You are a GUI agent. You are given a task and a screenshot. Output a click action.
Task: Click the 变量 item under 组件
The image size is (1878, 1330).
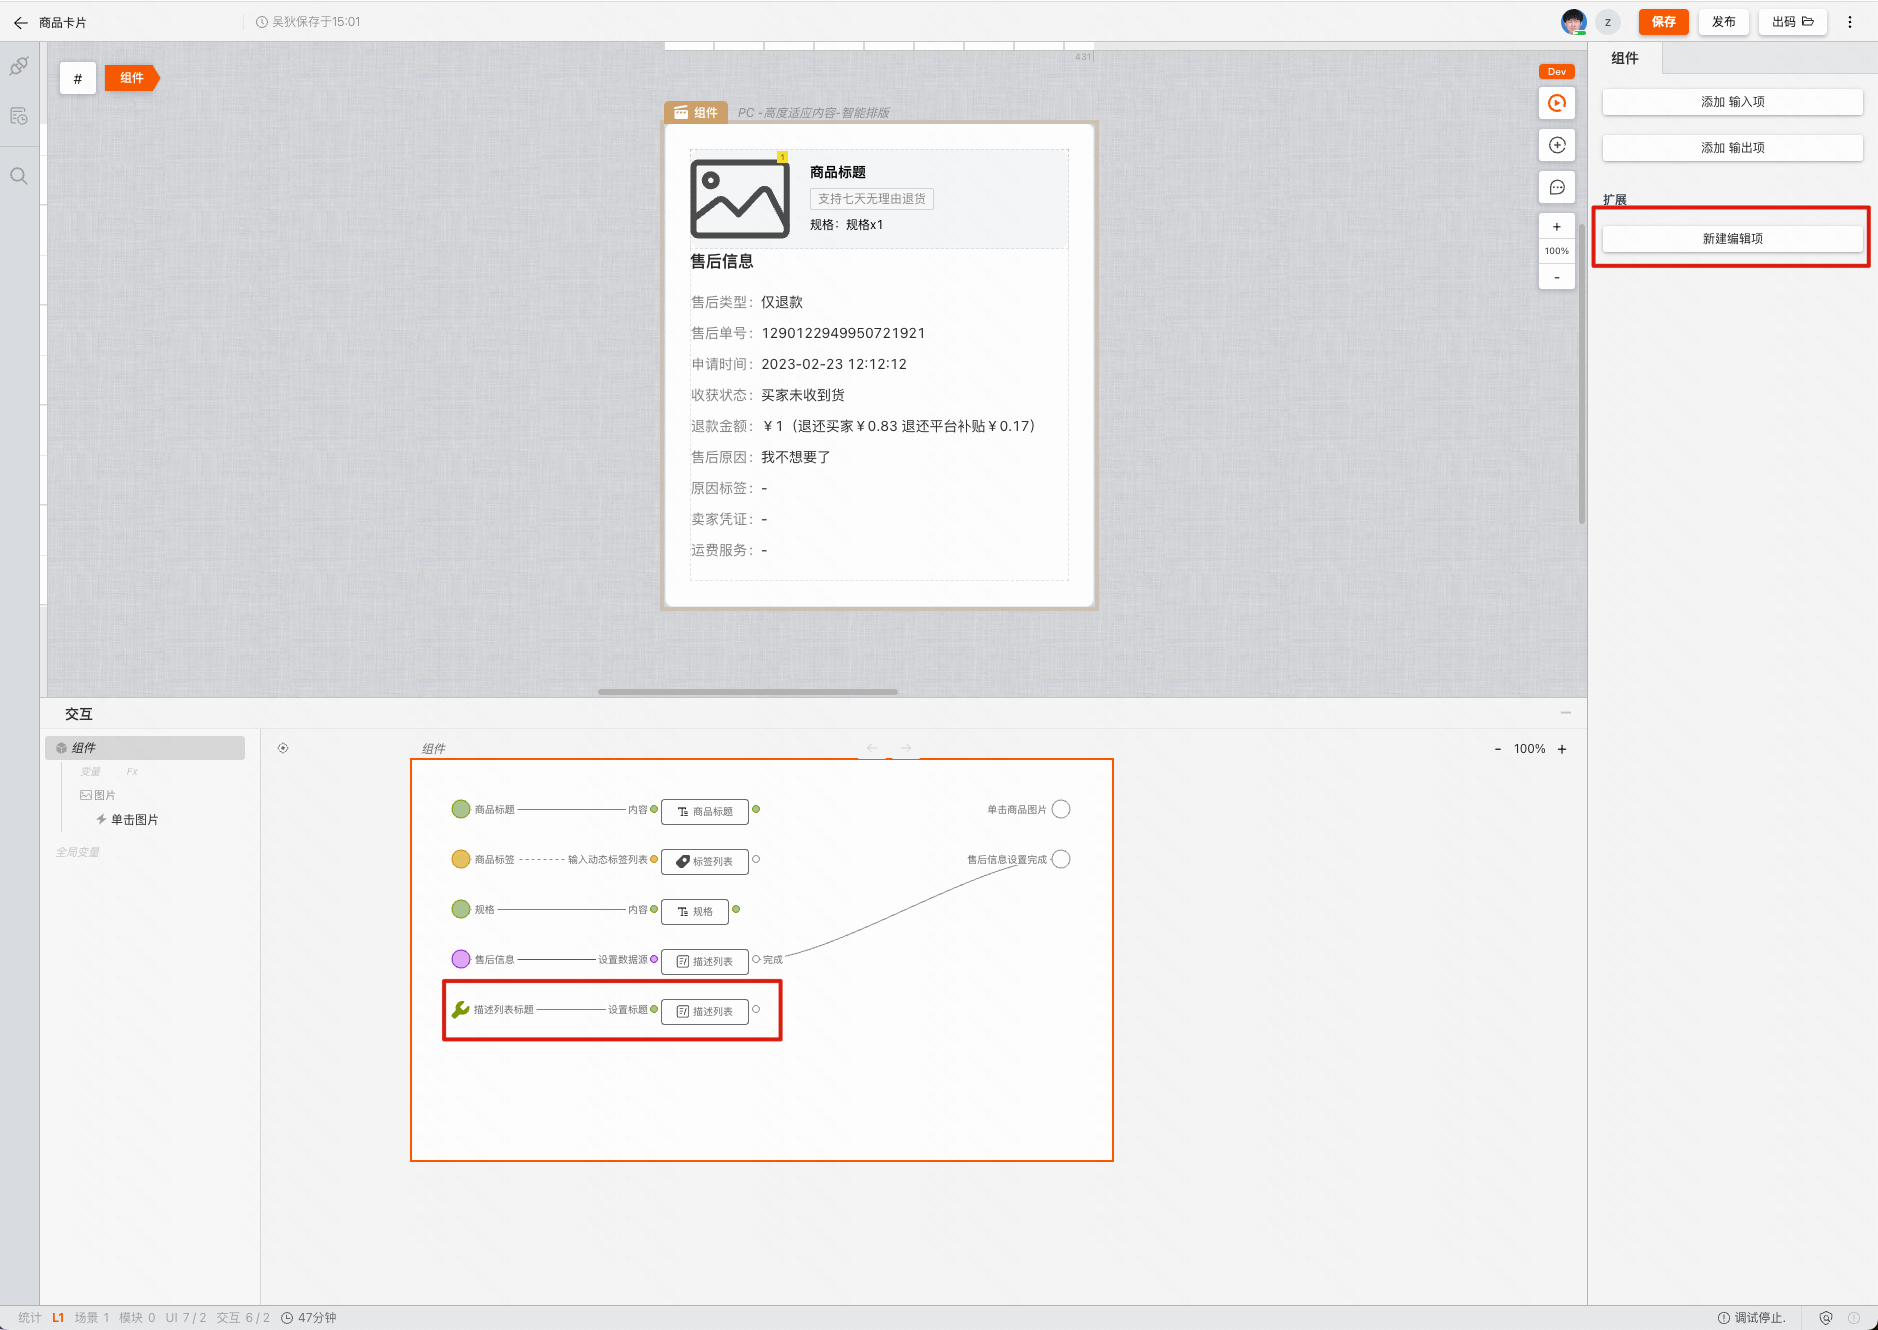tap(91, 772)
